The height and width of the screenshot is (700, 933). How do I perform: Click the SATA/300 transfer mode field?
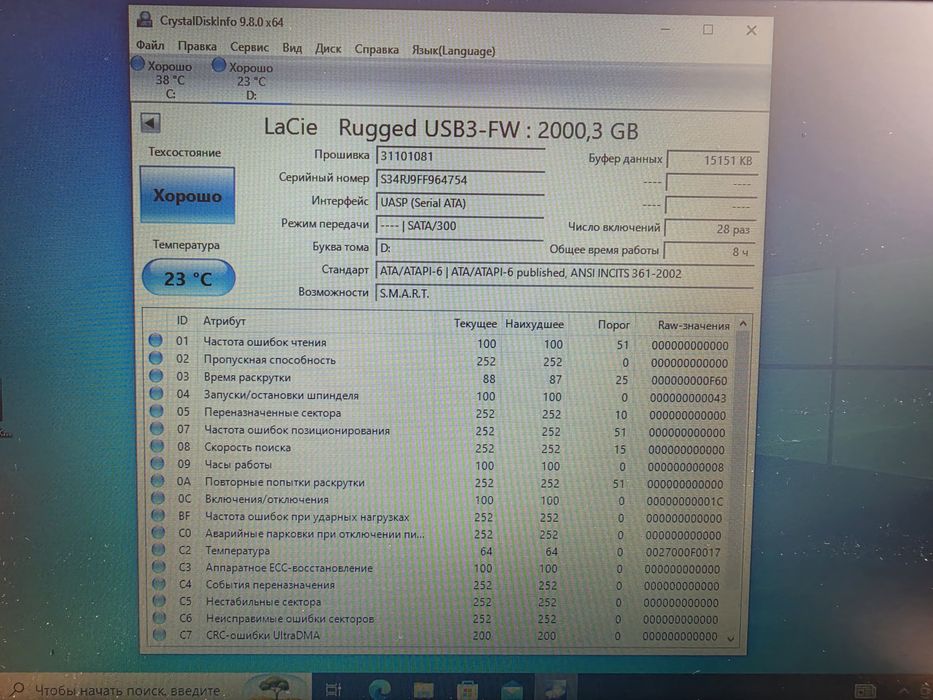coord(460,226)
